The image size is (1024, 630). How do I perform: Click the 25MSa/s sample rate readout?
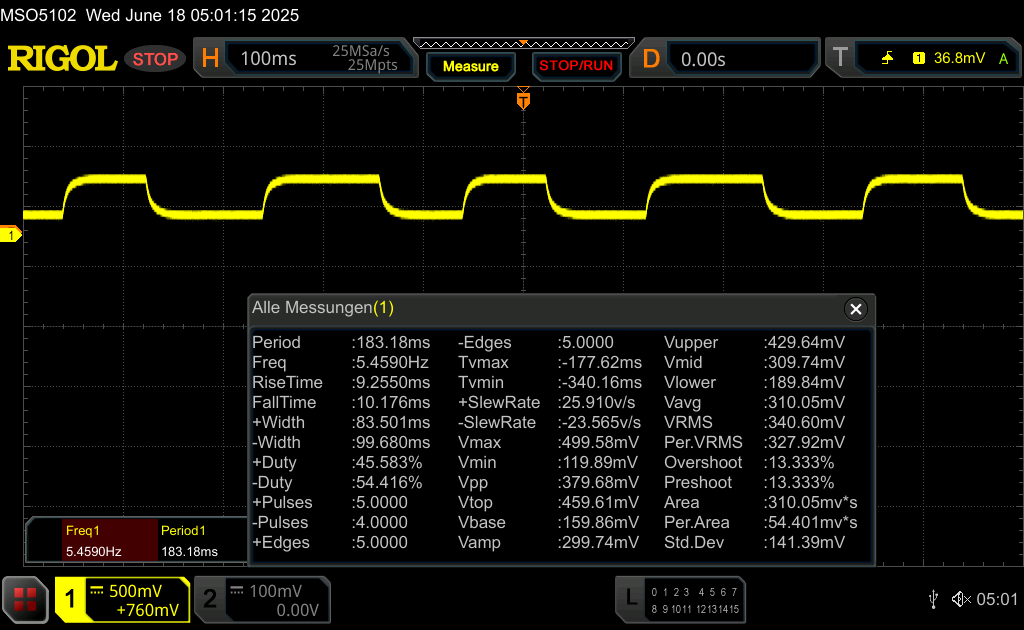360,51
